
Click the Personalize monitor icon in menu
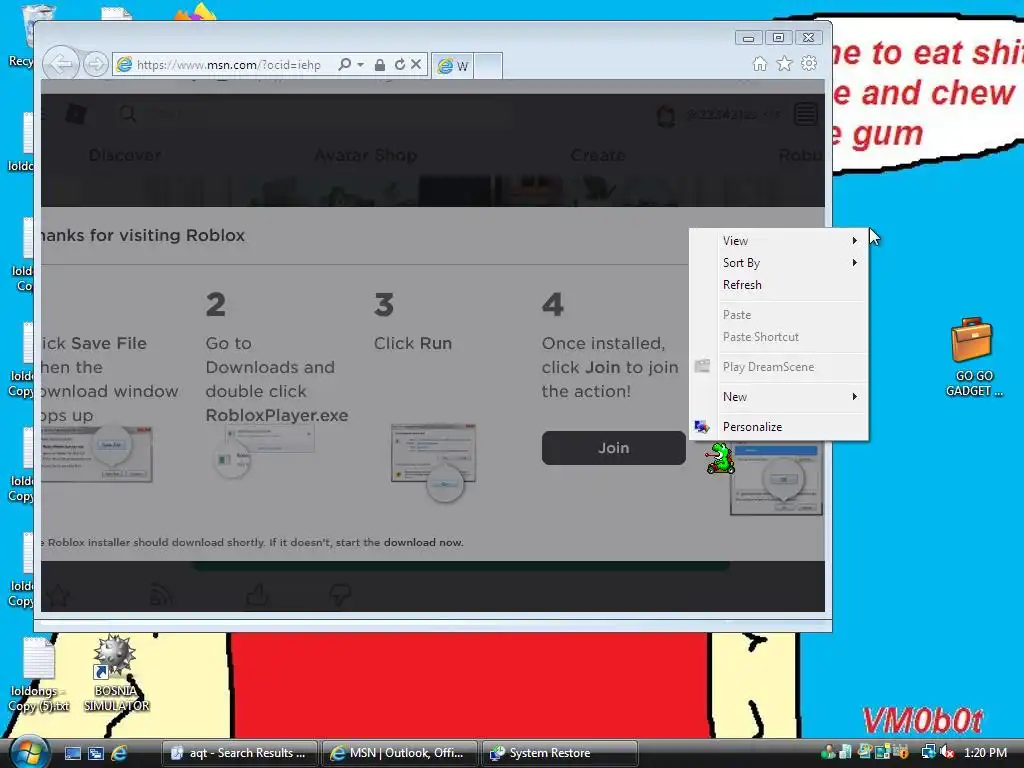pyautogui.click(x=702, y=427)
